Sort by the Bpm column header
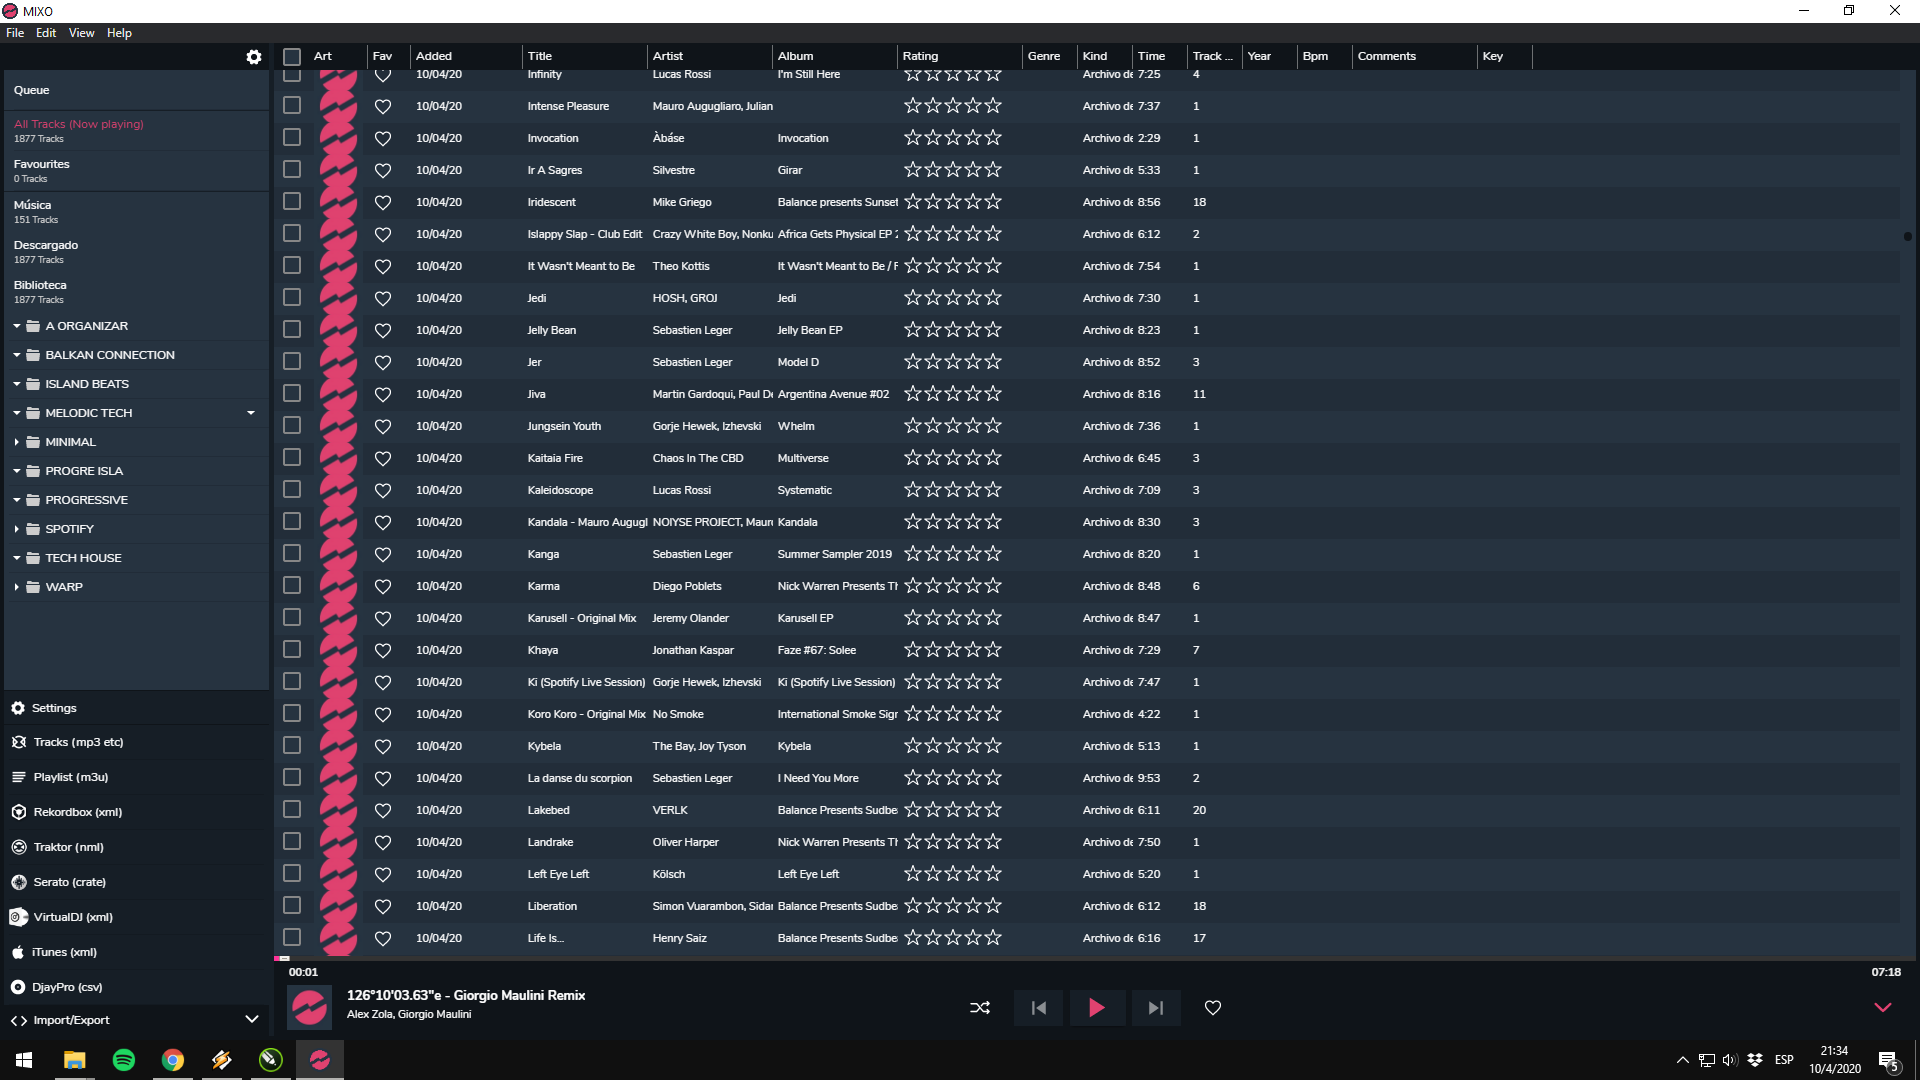Screen dimensions: 1920x1080 tap(1315, 57)
